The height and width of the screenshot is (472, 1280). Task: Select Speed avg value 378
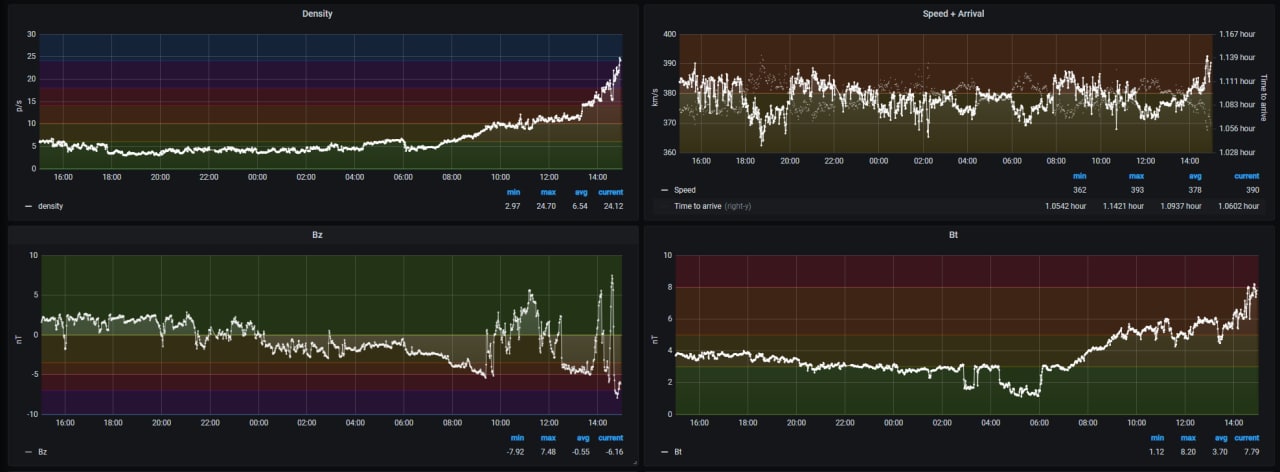1193,189
